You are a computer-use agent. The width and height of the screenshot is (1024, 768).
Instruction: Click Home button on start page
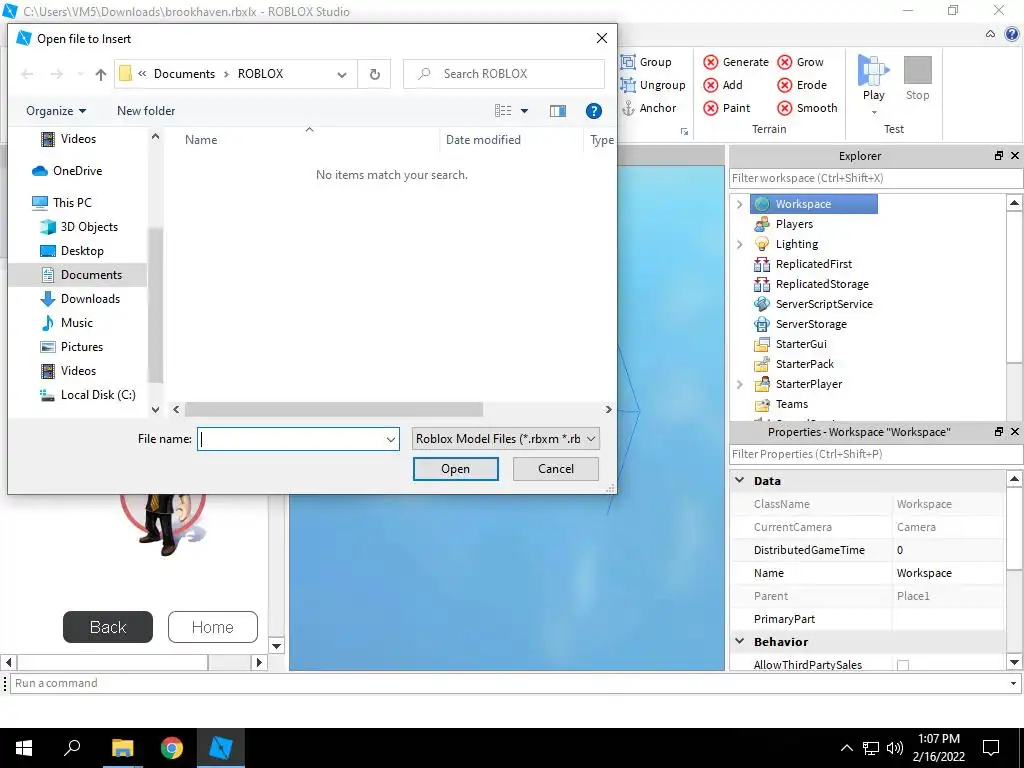tap(213, 627)
